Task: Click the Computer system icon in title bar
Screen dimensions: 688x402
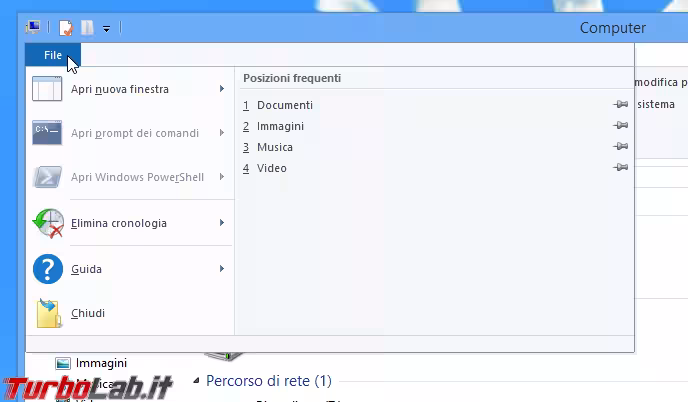Action: pos(33,28)
